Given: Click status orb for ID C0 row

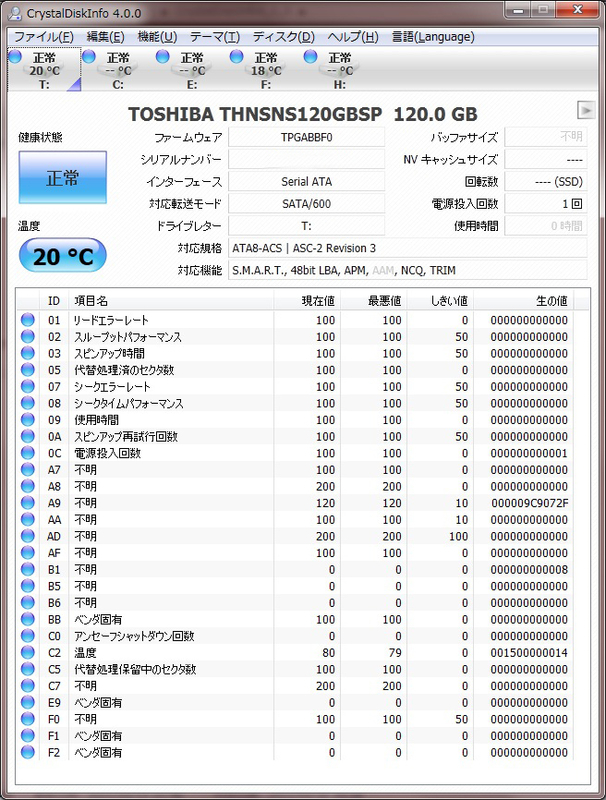Looking at the screenshot, I should point(28,636).
